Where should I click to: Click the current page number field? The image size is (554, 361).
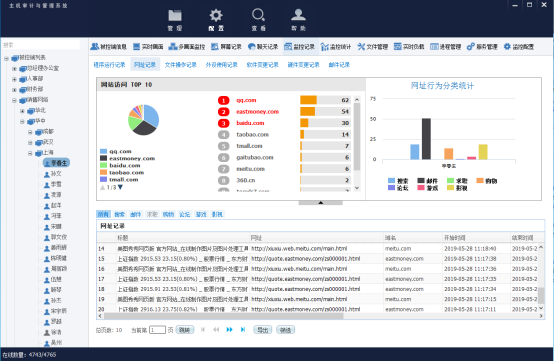[x=158, y=330]
